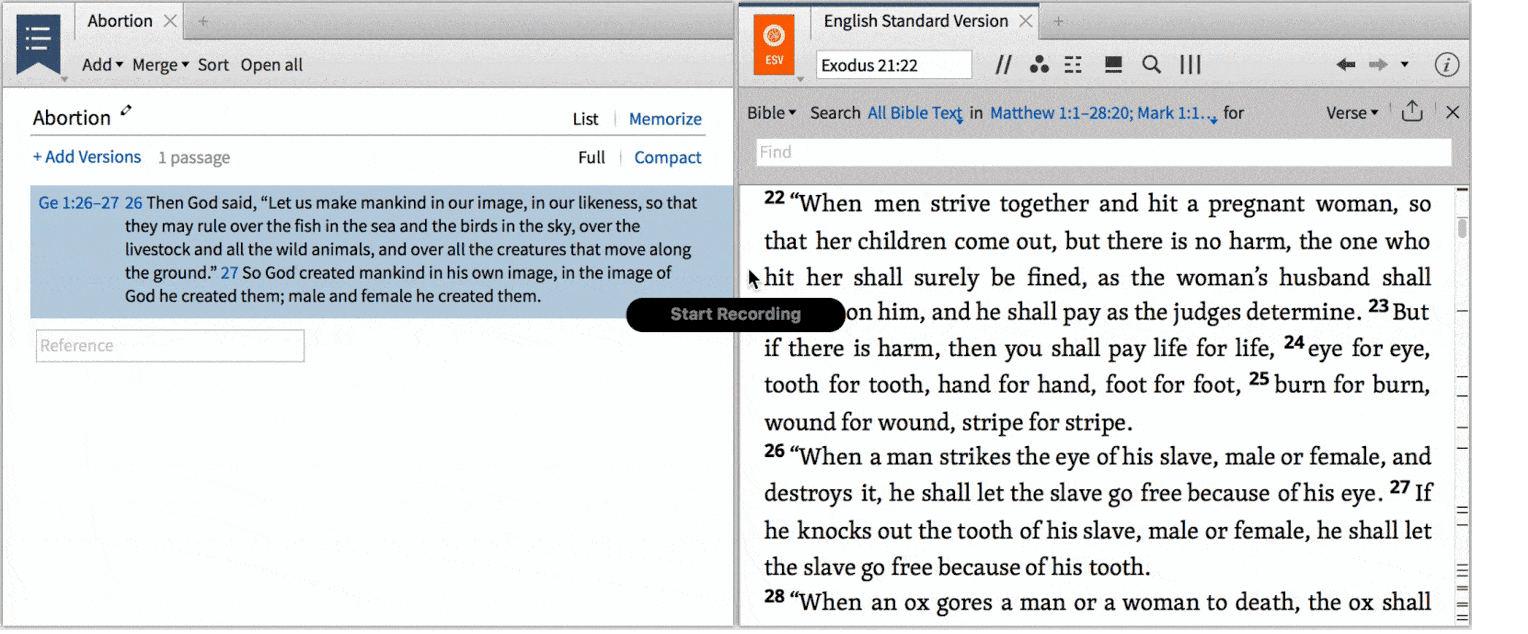Click verse 22 number in ESV text
Image resolution: width=1528 pixels, height=634 pixels.
pos(774,198)
